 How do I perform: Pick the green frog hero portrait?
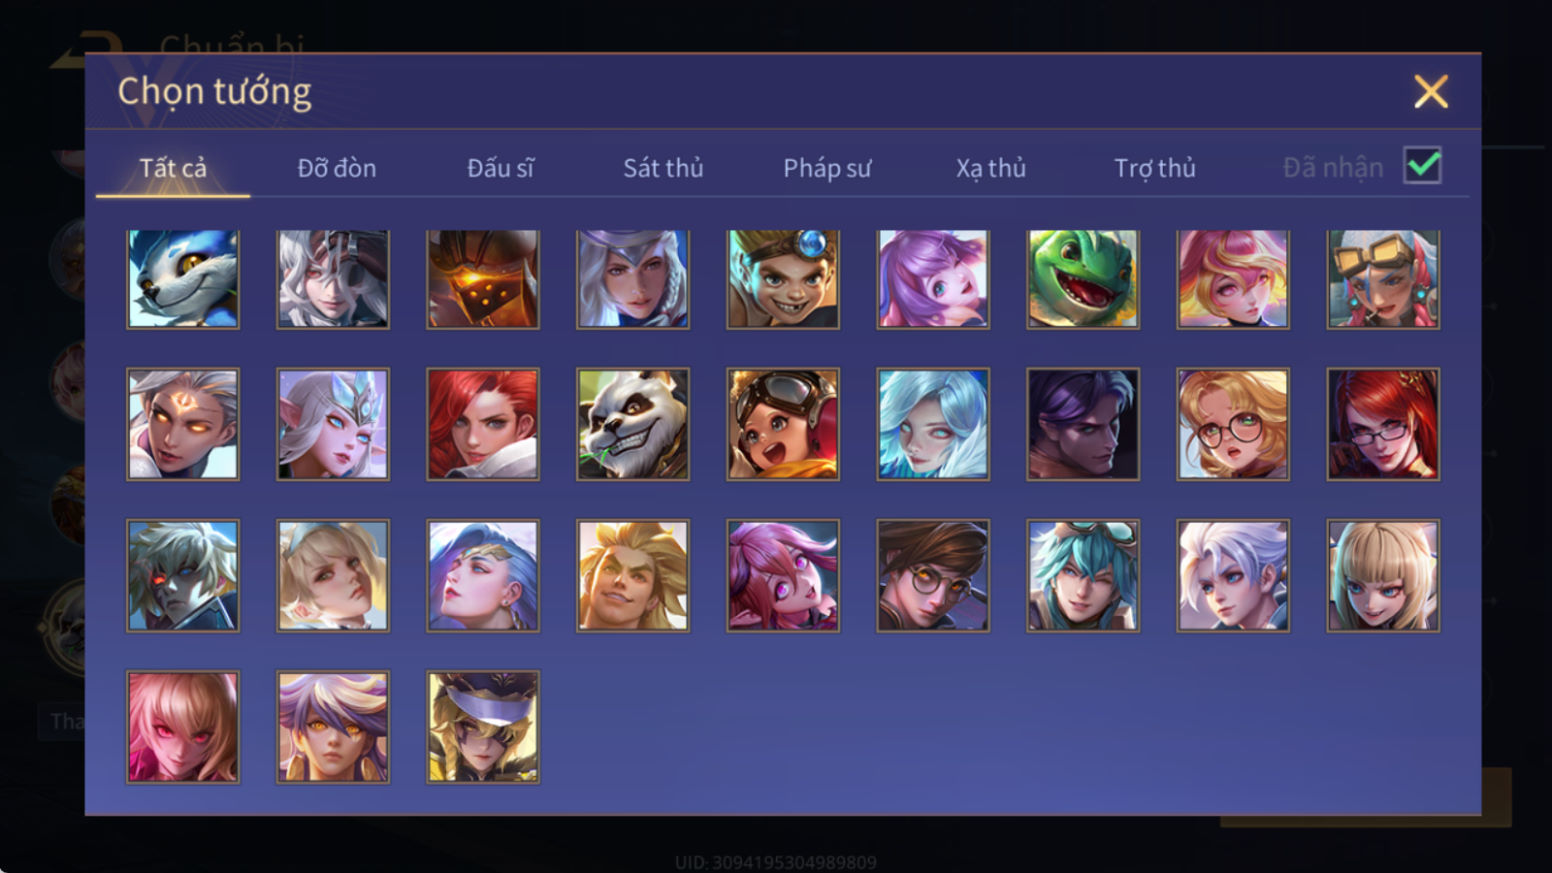click(1083, 279)
